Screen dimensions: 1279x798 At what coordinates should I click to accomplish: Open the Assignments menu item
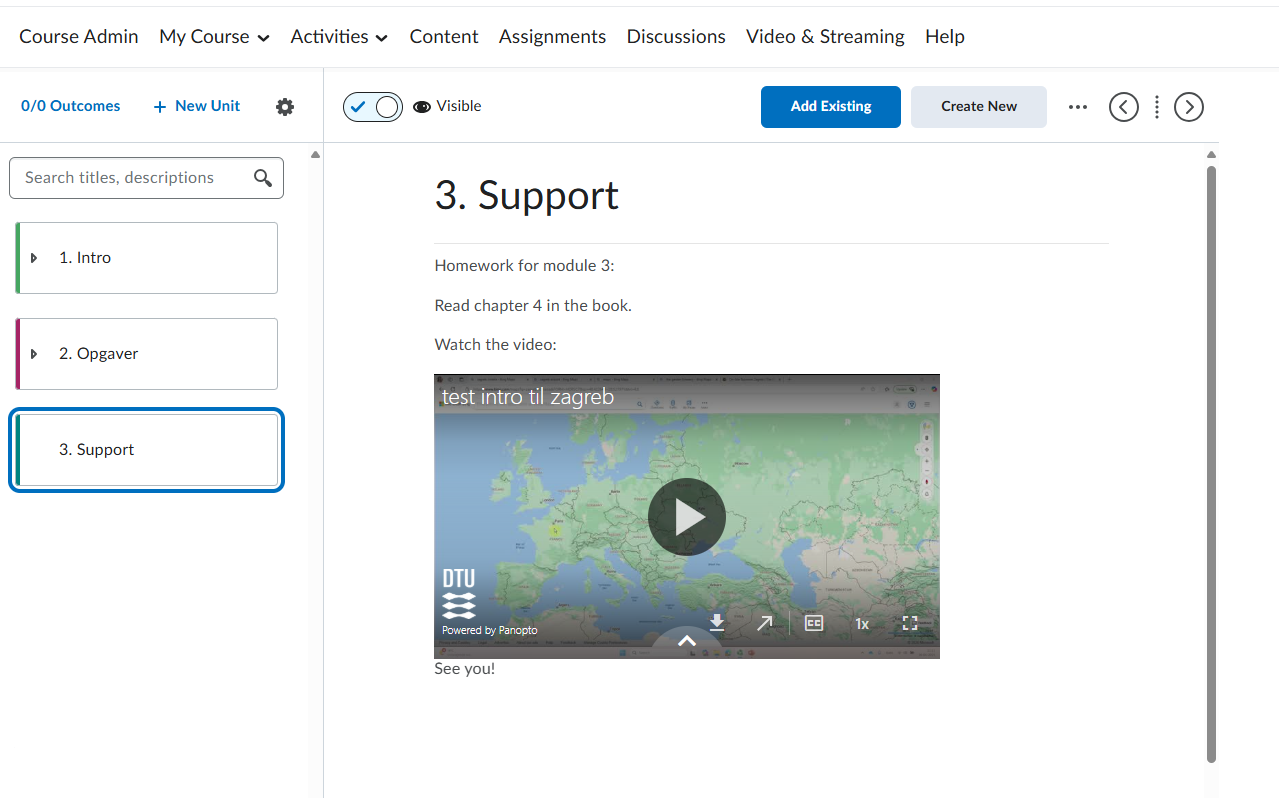coord(552,37)
